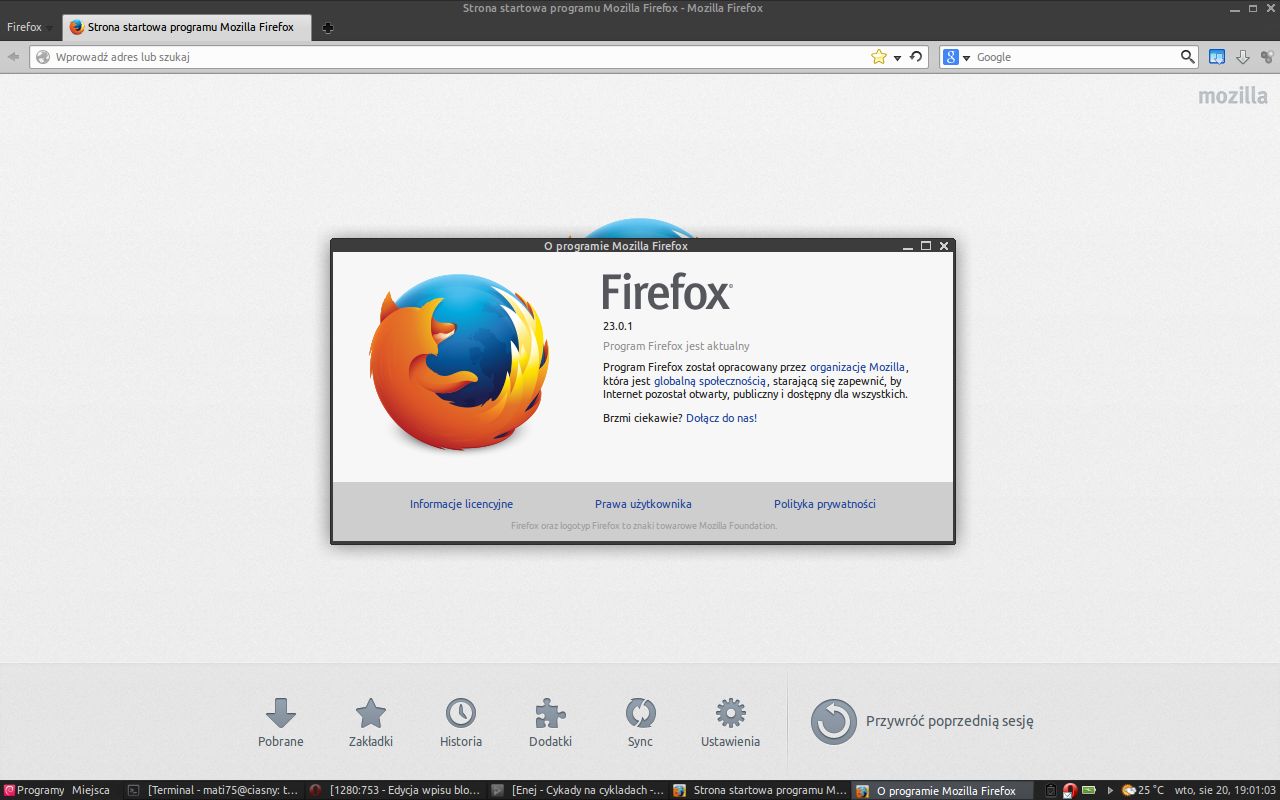The image size is (1280, 800).
Task: Click the show desktop icon before Terminal
Action: pos(132,790)
